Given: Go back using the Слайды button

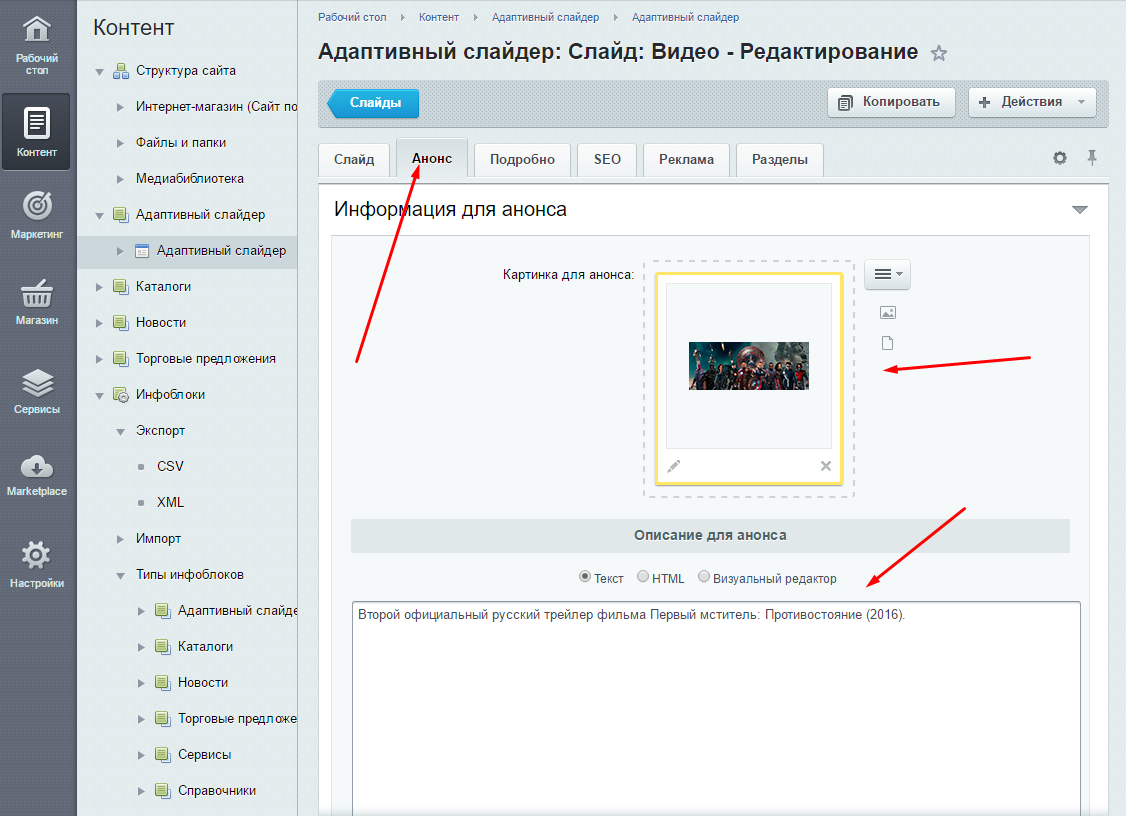Looking at the screenshot, I should click(375, 103).
